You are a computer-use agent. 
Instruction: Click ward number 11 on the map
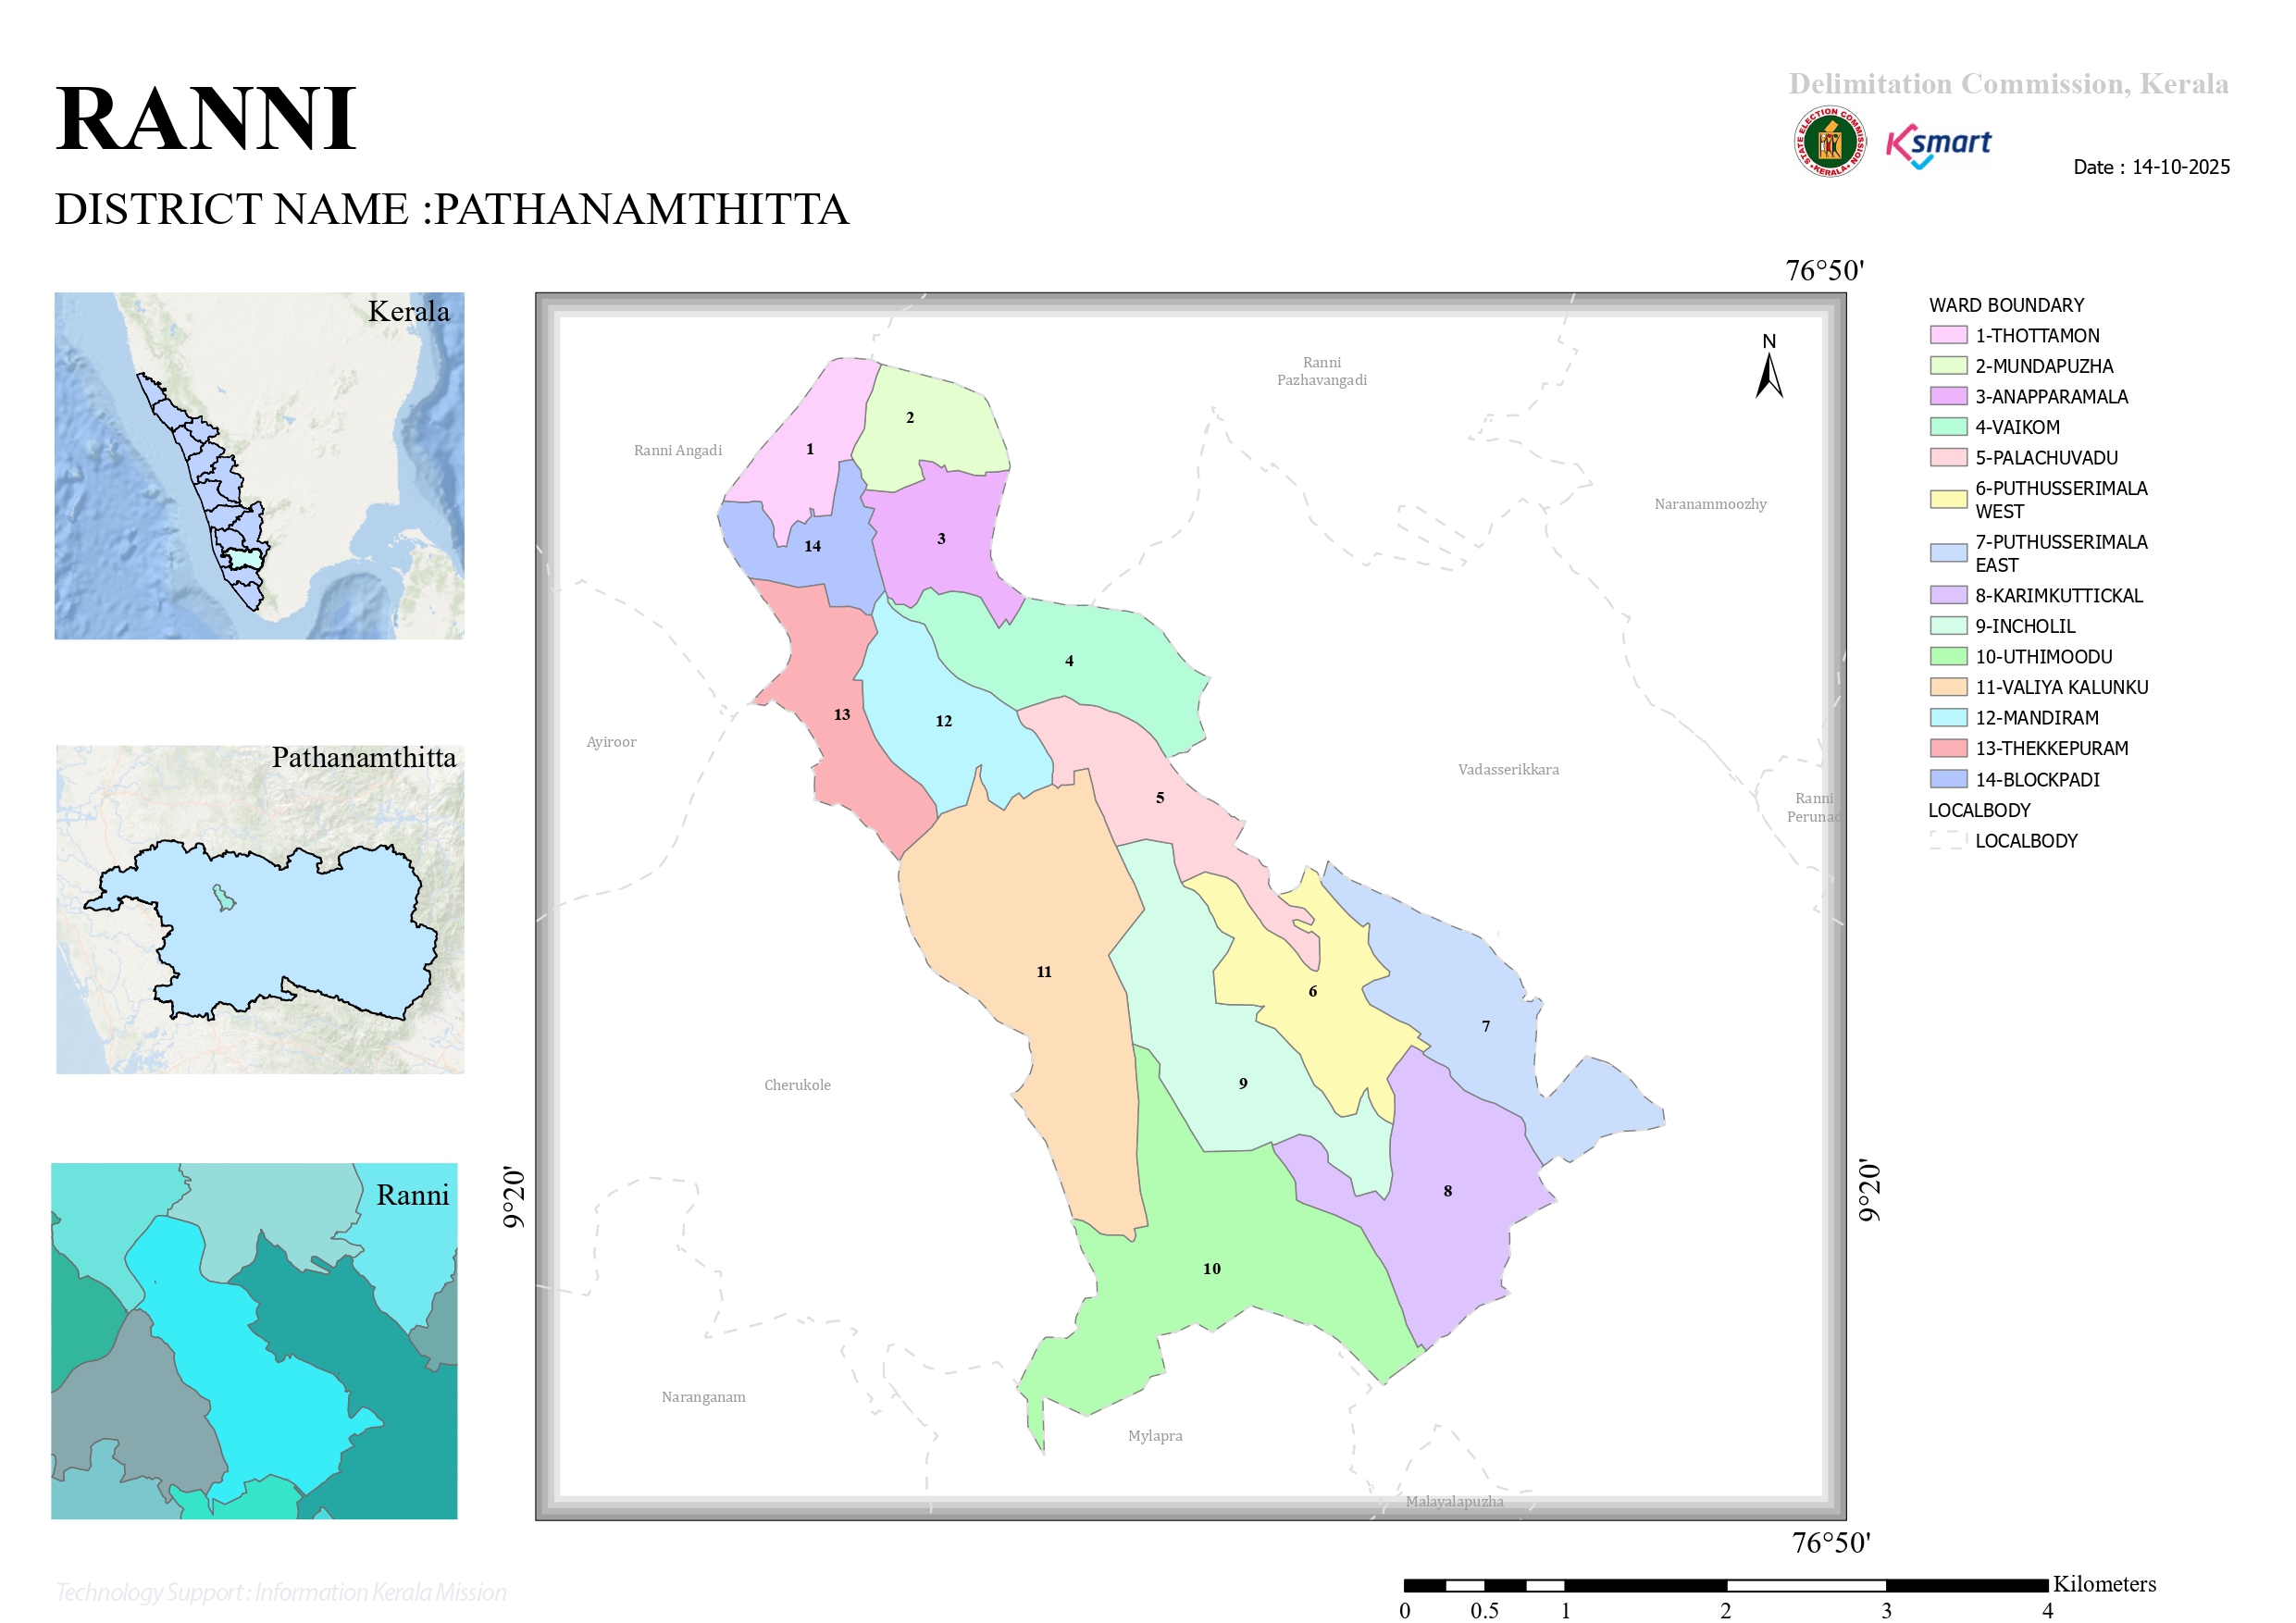point(1044,972)
